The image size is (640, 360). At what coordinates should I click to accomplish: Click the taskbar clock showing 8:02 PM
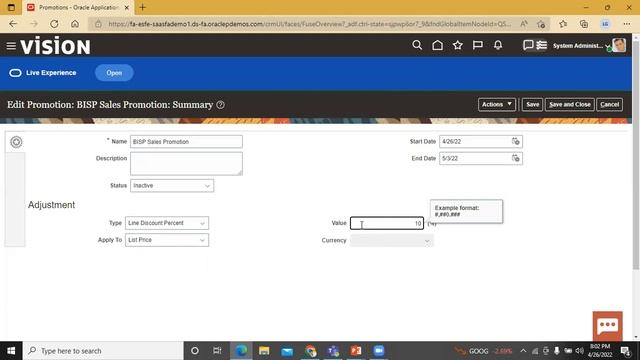[x=600, y=351]
